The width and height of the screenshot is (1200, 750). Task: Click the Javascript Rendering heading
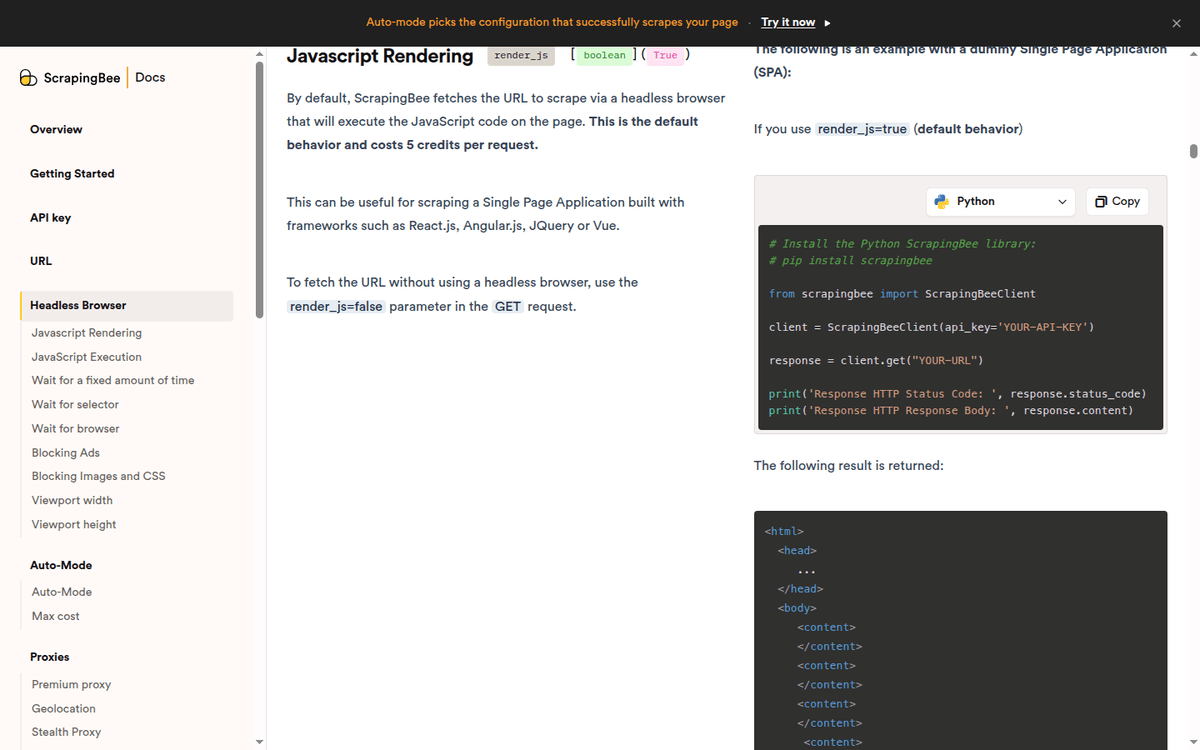(380, 56)
